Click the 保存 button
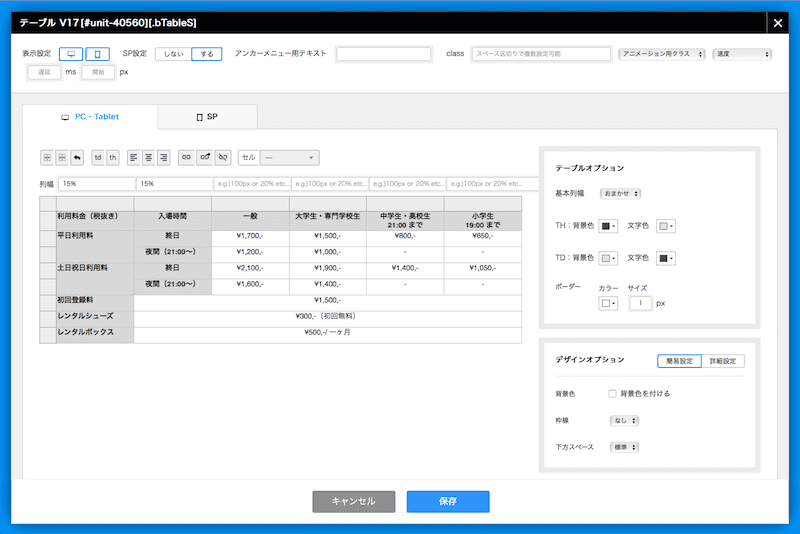This screenshot has width=800, height=534. click(448, 501)
